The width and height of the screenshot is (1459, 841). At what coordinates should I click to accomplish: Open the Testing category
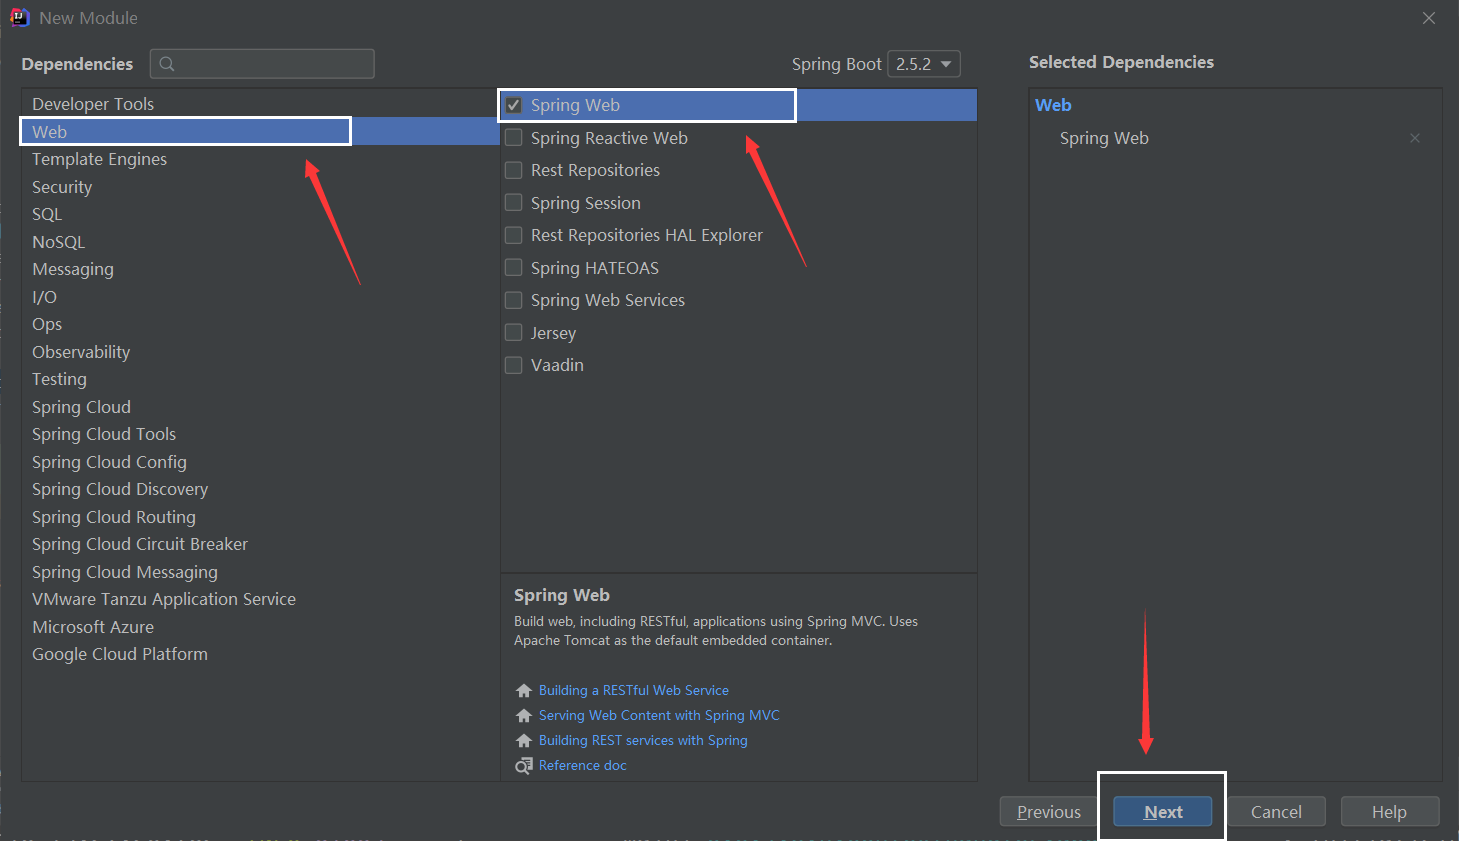tap(260, 379)
